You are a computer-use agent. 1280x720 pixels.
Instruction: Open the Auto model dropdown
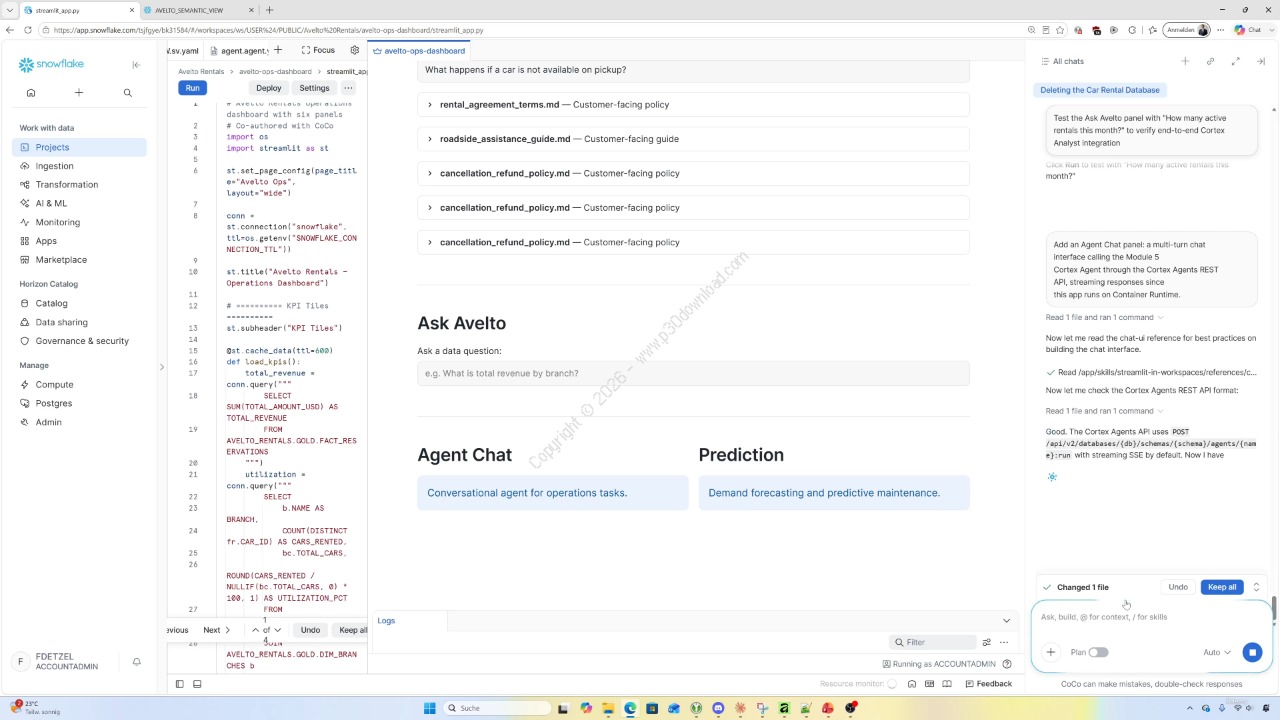click(x=1217, y=652)
